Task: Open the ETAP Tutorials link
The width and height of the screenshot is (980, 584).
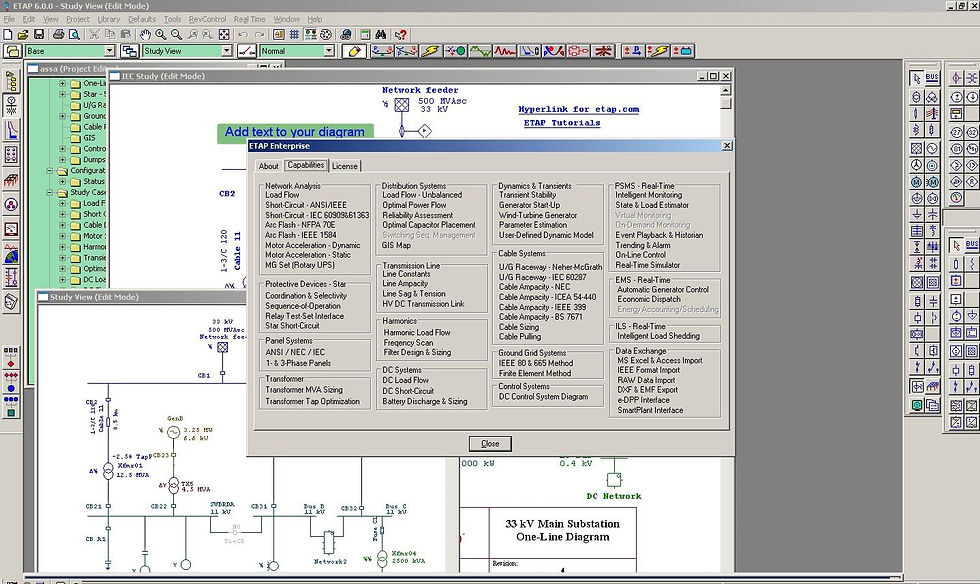Action: pos(562,123)
